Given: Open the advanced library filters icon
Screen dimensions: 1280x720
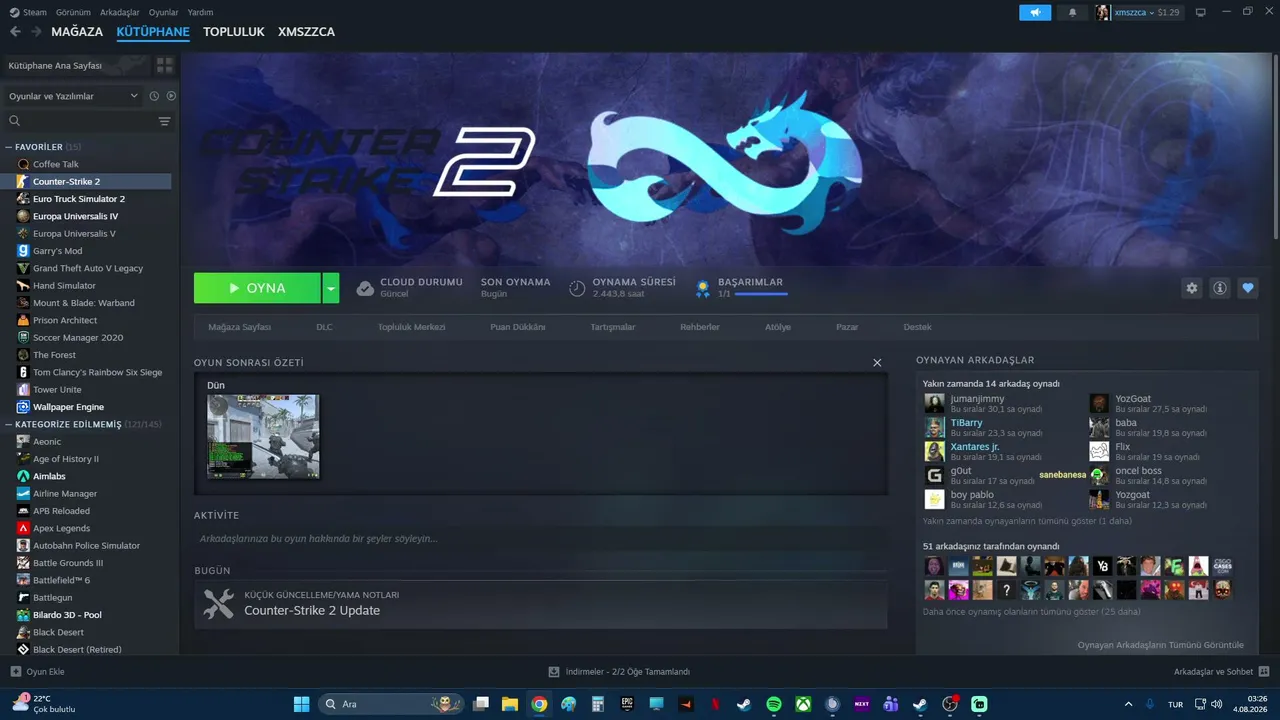Looking at the screenshot, I should 165,121.
